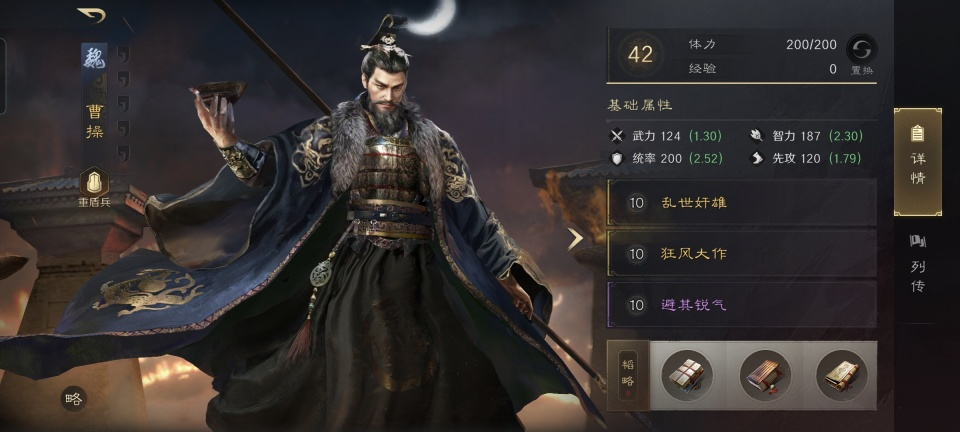Screen dimensions: 960x432
Task: Switch to the 详情 details tab
Action: tap(917, 162)
